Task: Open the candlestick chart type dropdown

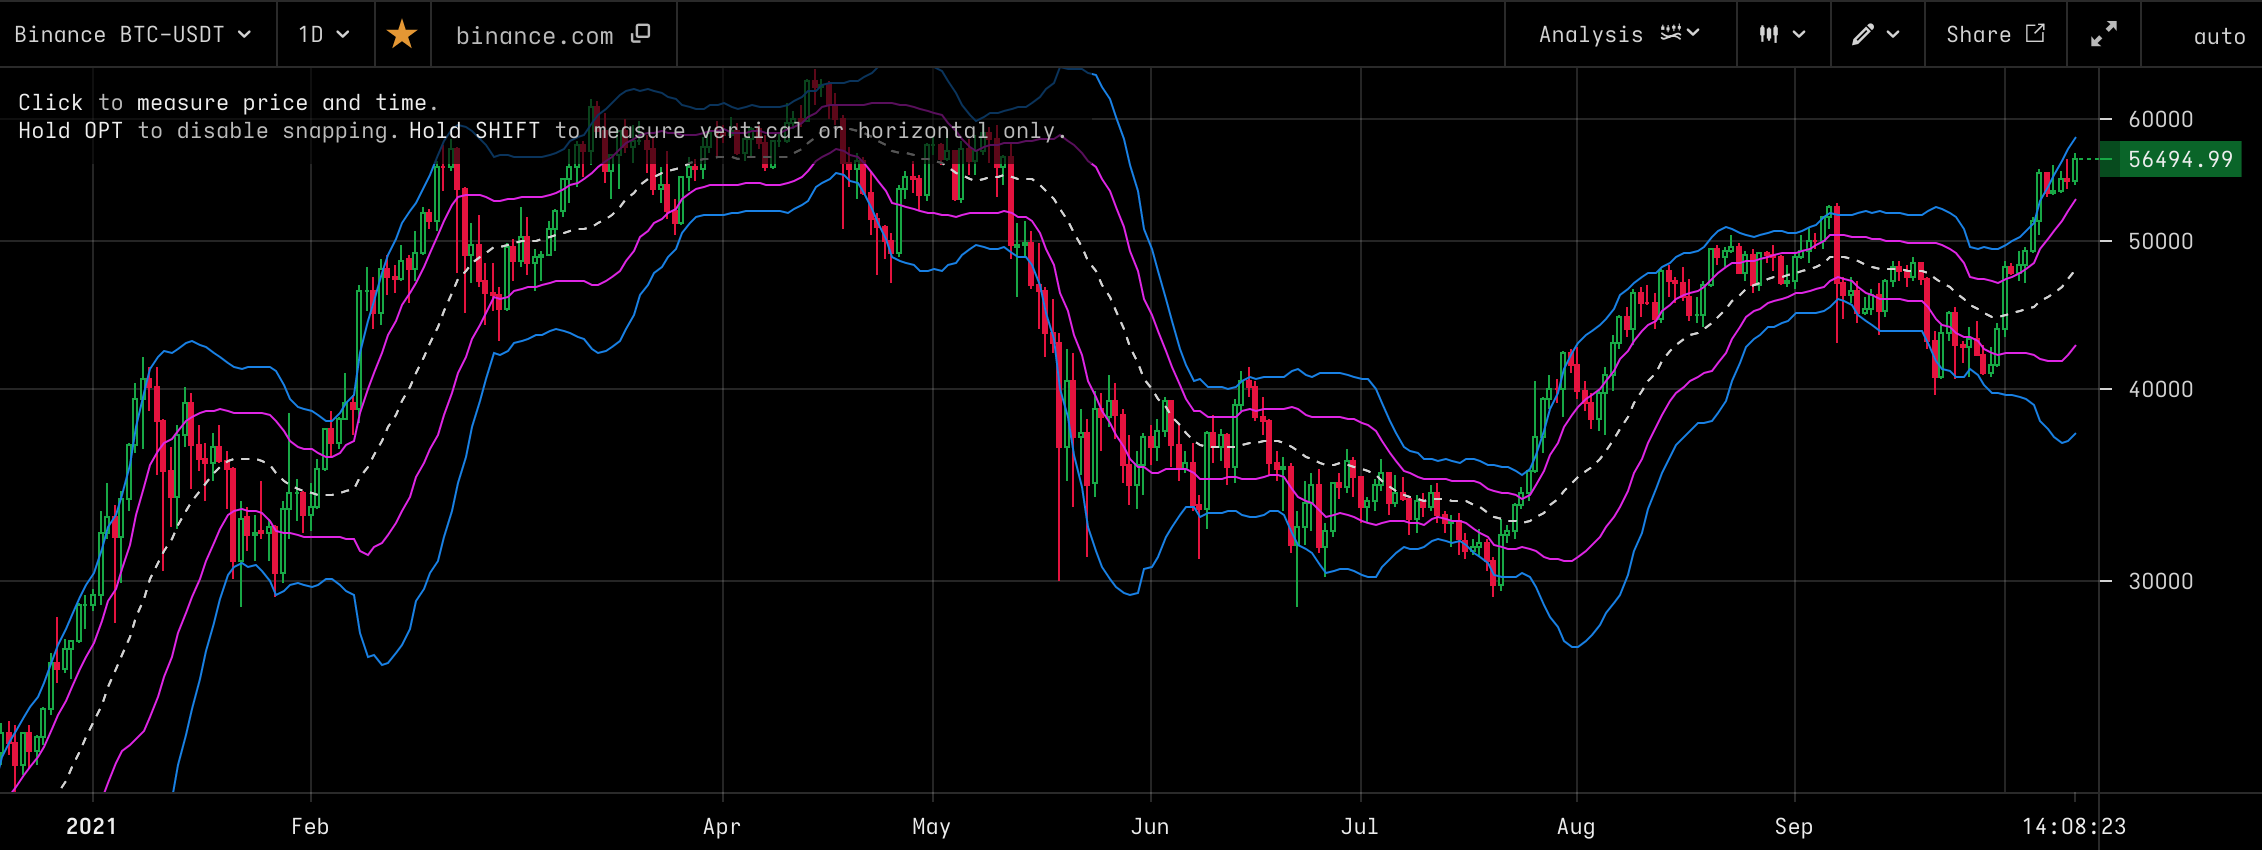Action: point(1783,35)
